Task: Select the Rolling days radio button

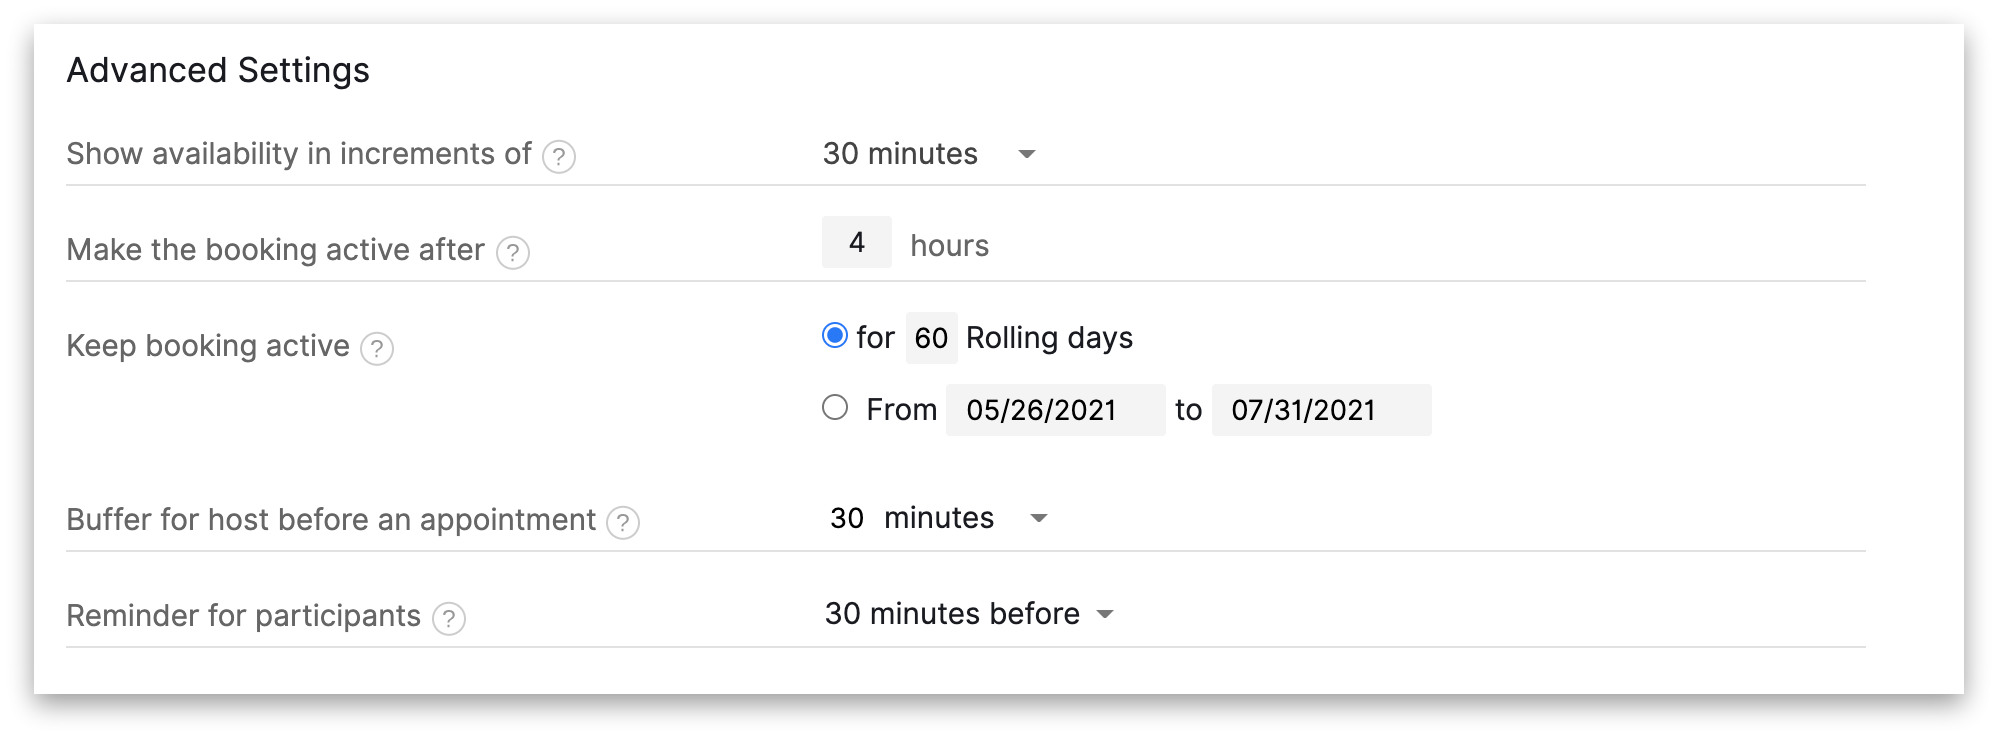Action: click(835, 336)
